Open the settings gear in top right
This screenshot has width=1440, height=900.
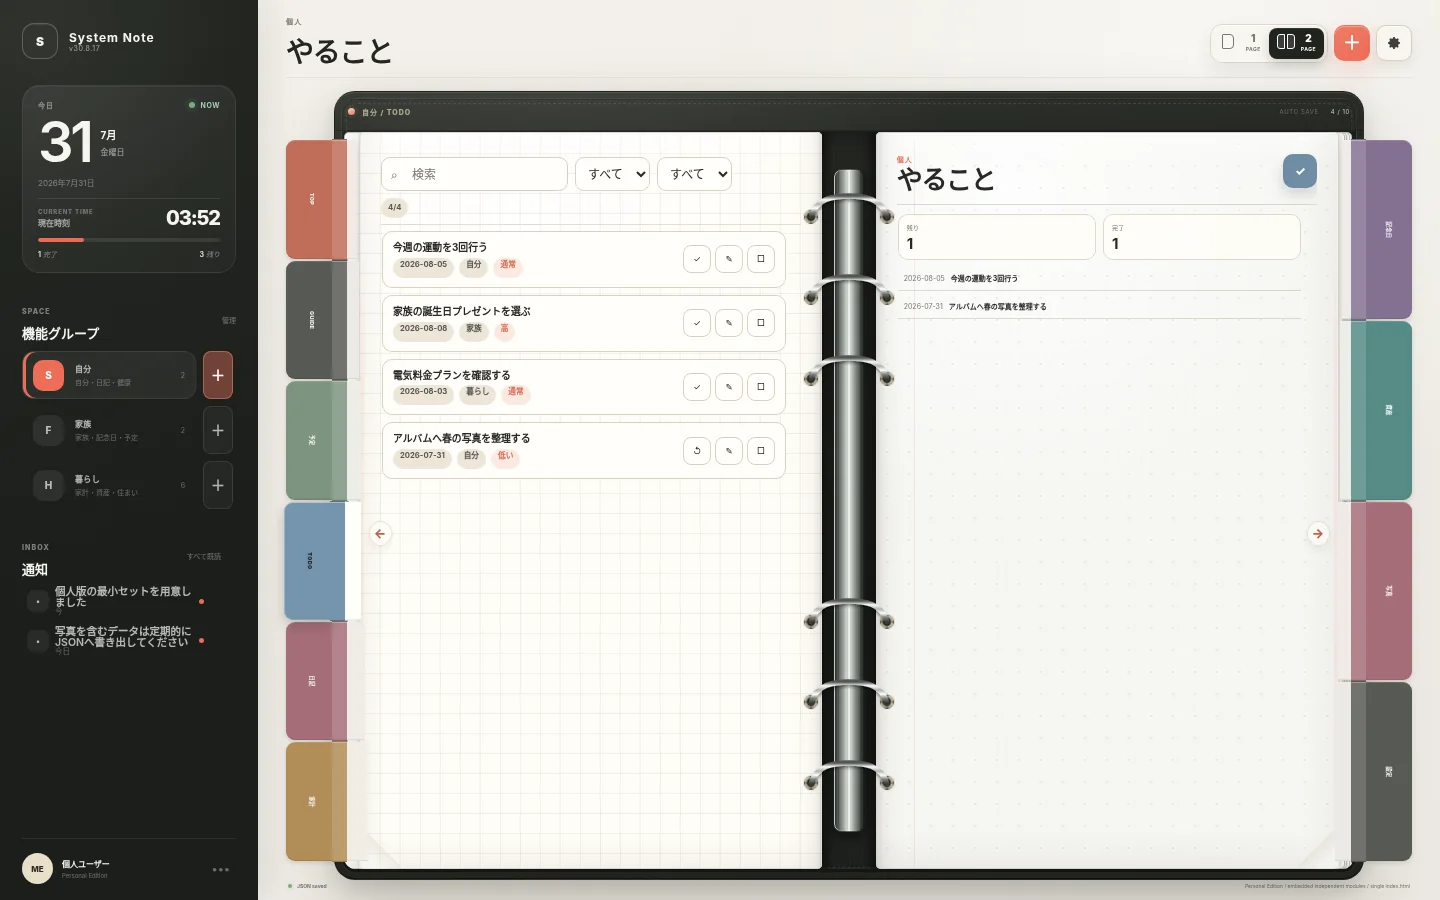point(1394,43)
